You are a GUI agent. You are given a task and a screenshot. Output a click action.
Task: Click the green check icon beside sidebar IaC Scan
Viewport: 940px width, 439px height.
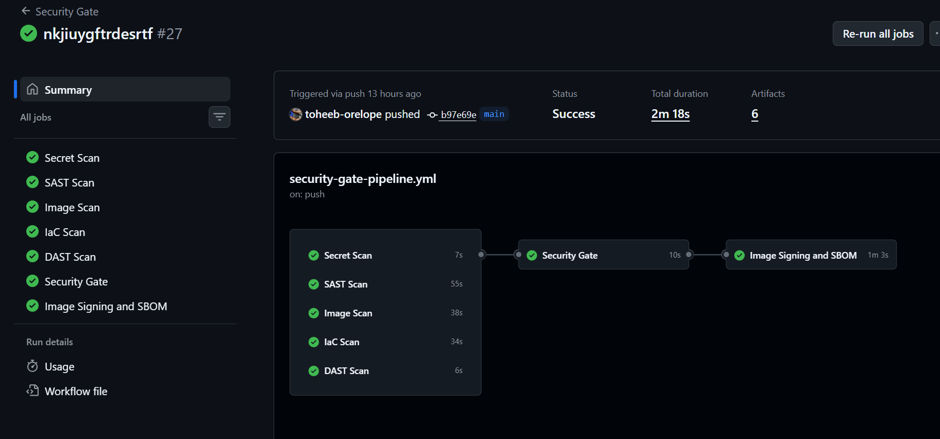click(x=32, y=231)
